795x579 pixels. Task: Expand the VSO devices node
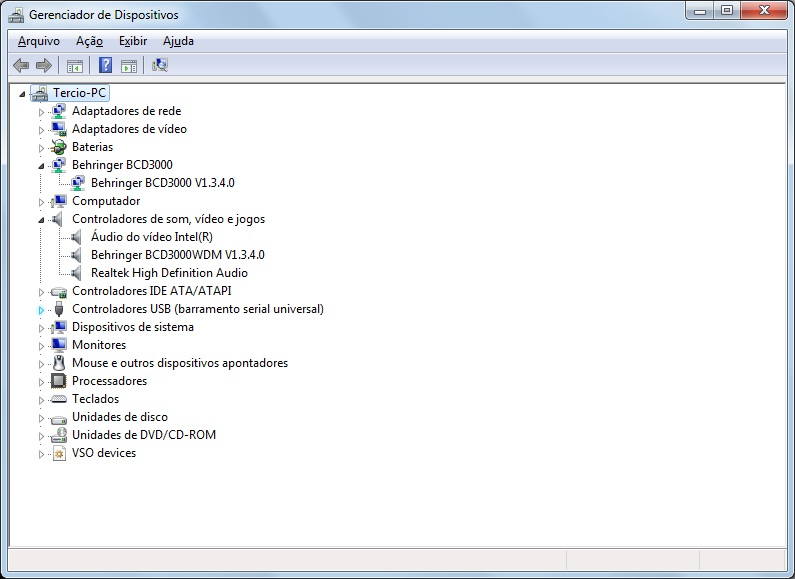tap(41, 454)
